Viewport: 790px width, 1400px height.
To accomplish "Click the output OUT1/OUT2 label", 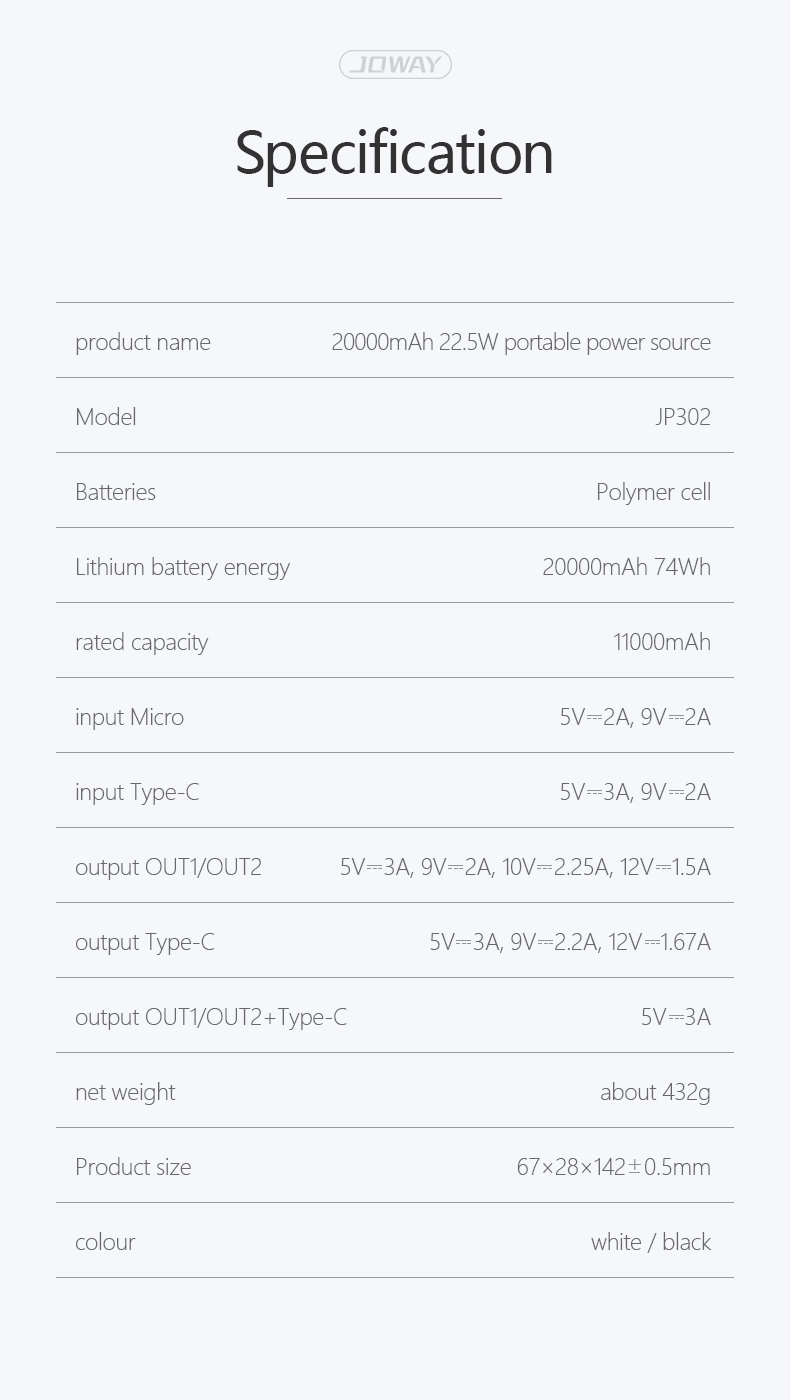I will [168, 867].
